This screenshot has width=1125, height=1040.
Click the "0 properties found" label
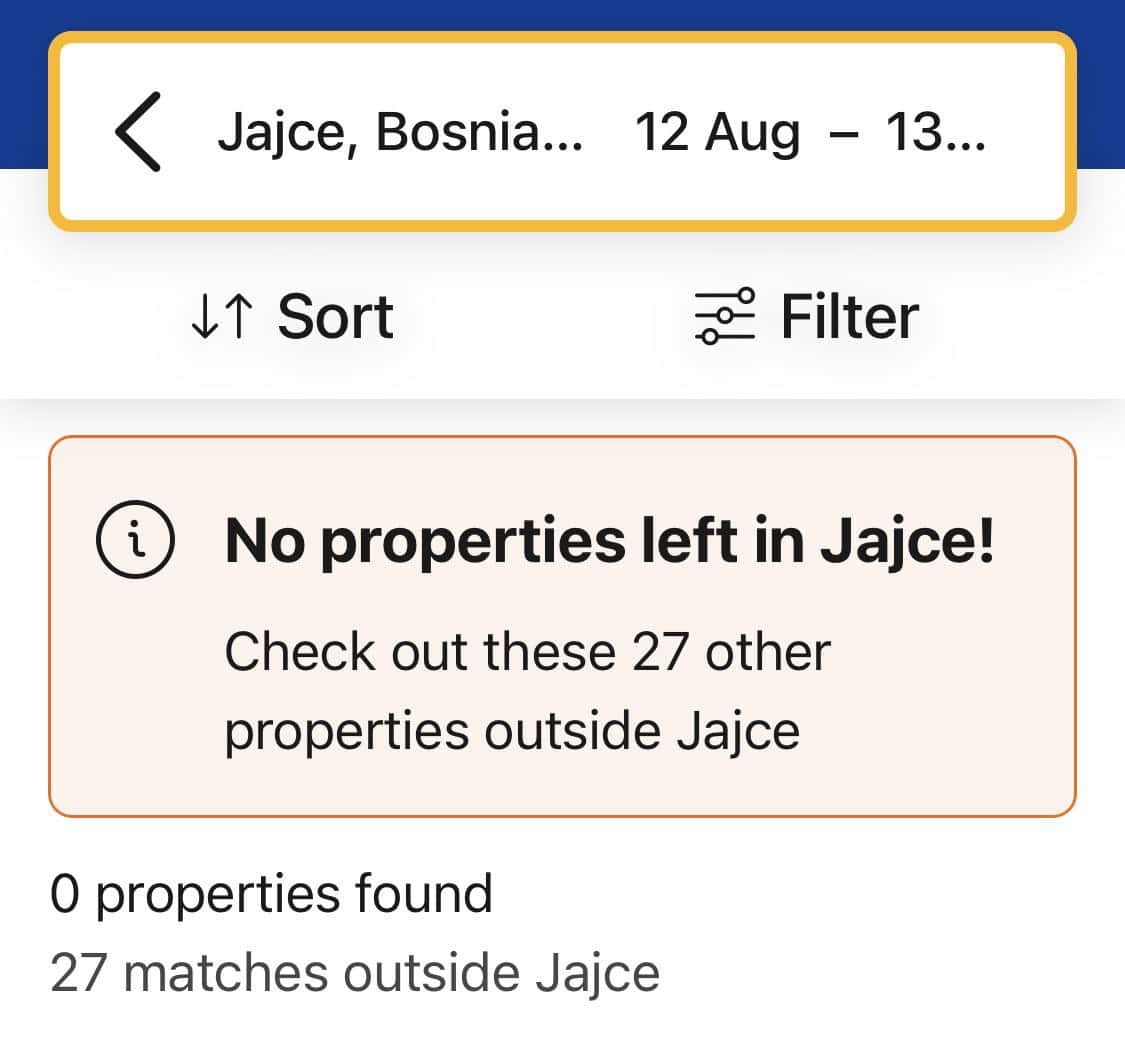click(x=271, y=894)
